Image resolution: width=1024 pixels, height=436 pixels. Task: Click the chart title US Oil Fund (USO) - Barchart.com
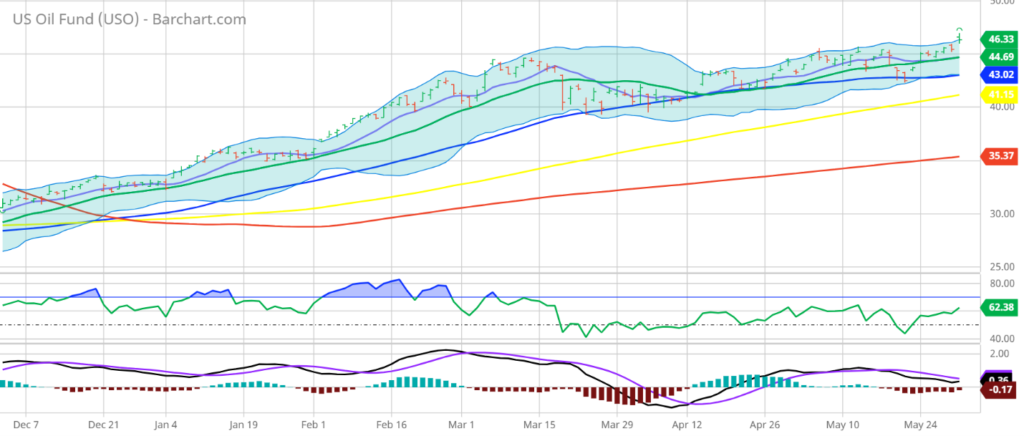coord(129,20)
